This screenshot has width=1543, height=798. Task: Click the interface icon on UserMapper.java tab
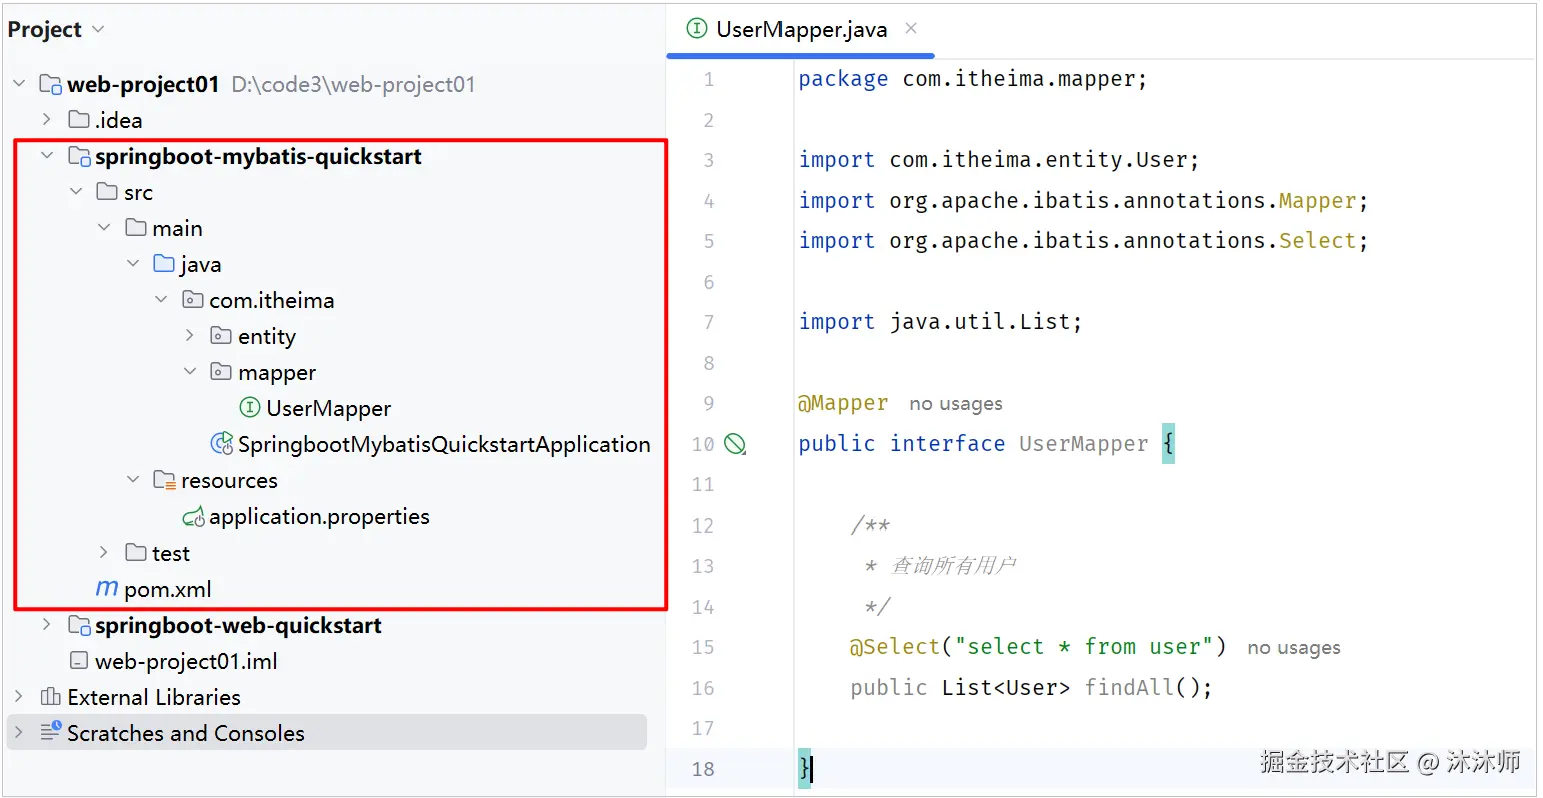point(697,29)
